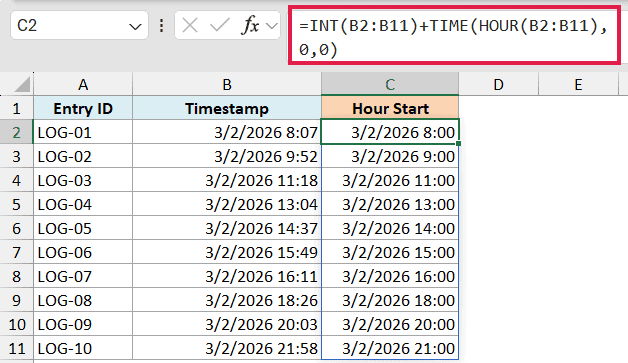This screenshot has width=628, height=363.
Task: Expand the fx function dropdown chevron
Action: tap(272, 26)
